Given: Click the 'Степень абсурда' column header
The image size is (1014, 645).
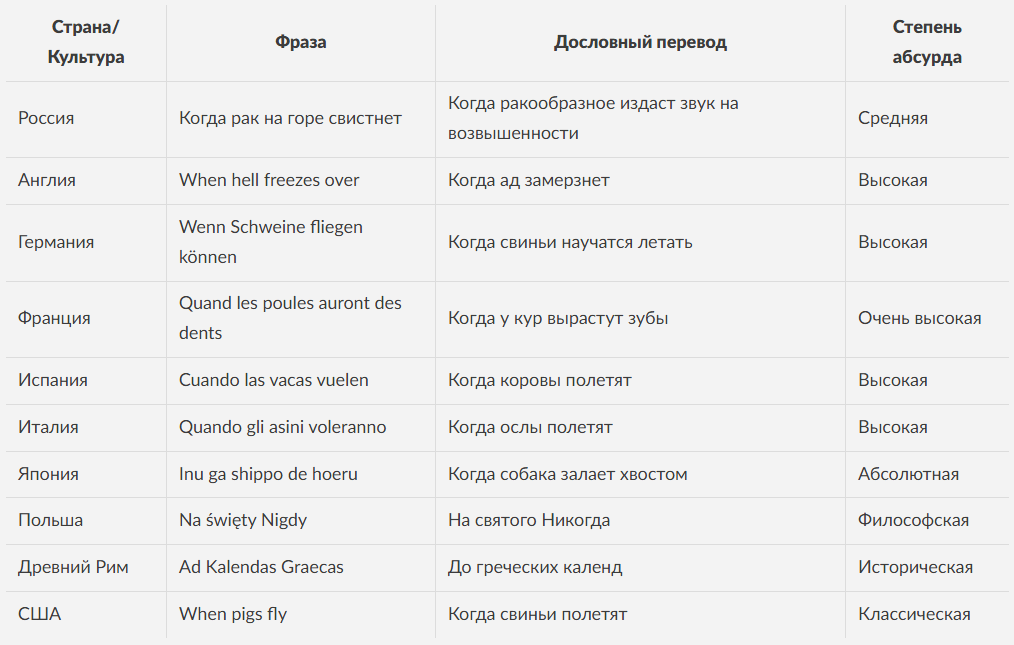Looking at the screenshot, I should pos(927,42).
